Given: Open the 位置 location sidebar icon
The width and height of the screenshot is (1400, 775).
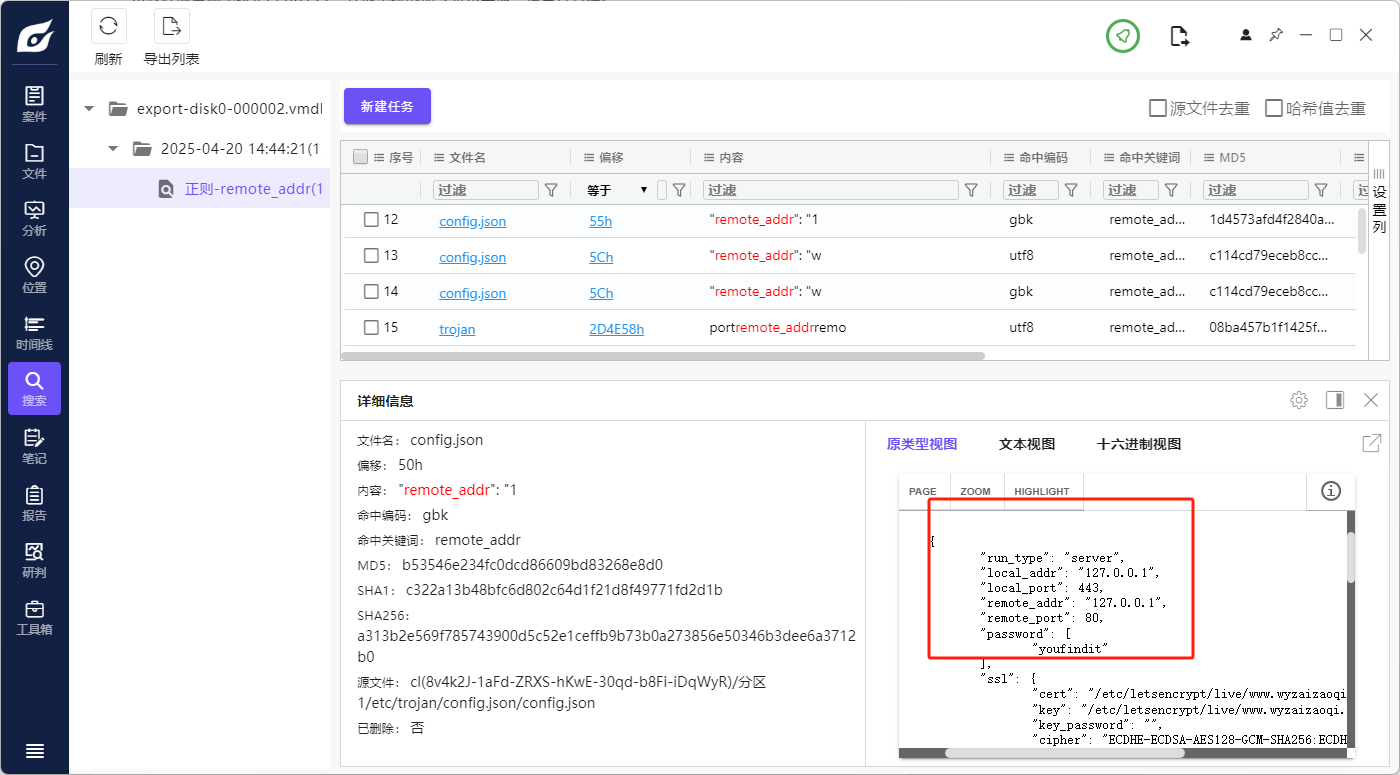Looking at the screenshot, I should coord(34,274).
